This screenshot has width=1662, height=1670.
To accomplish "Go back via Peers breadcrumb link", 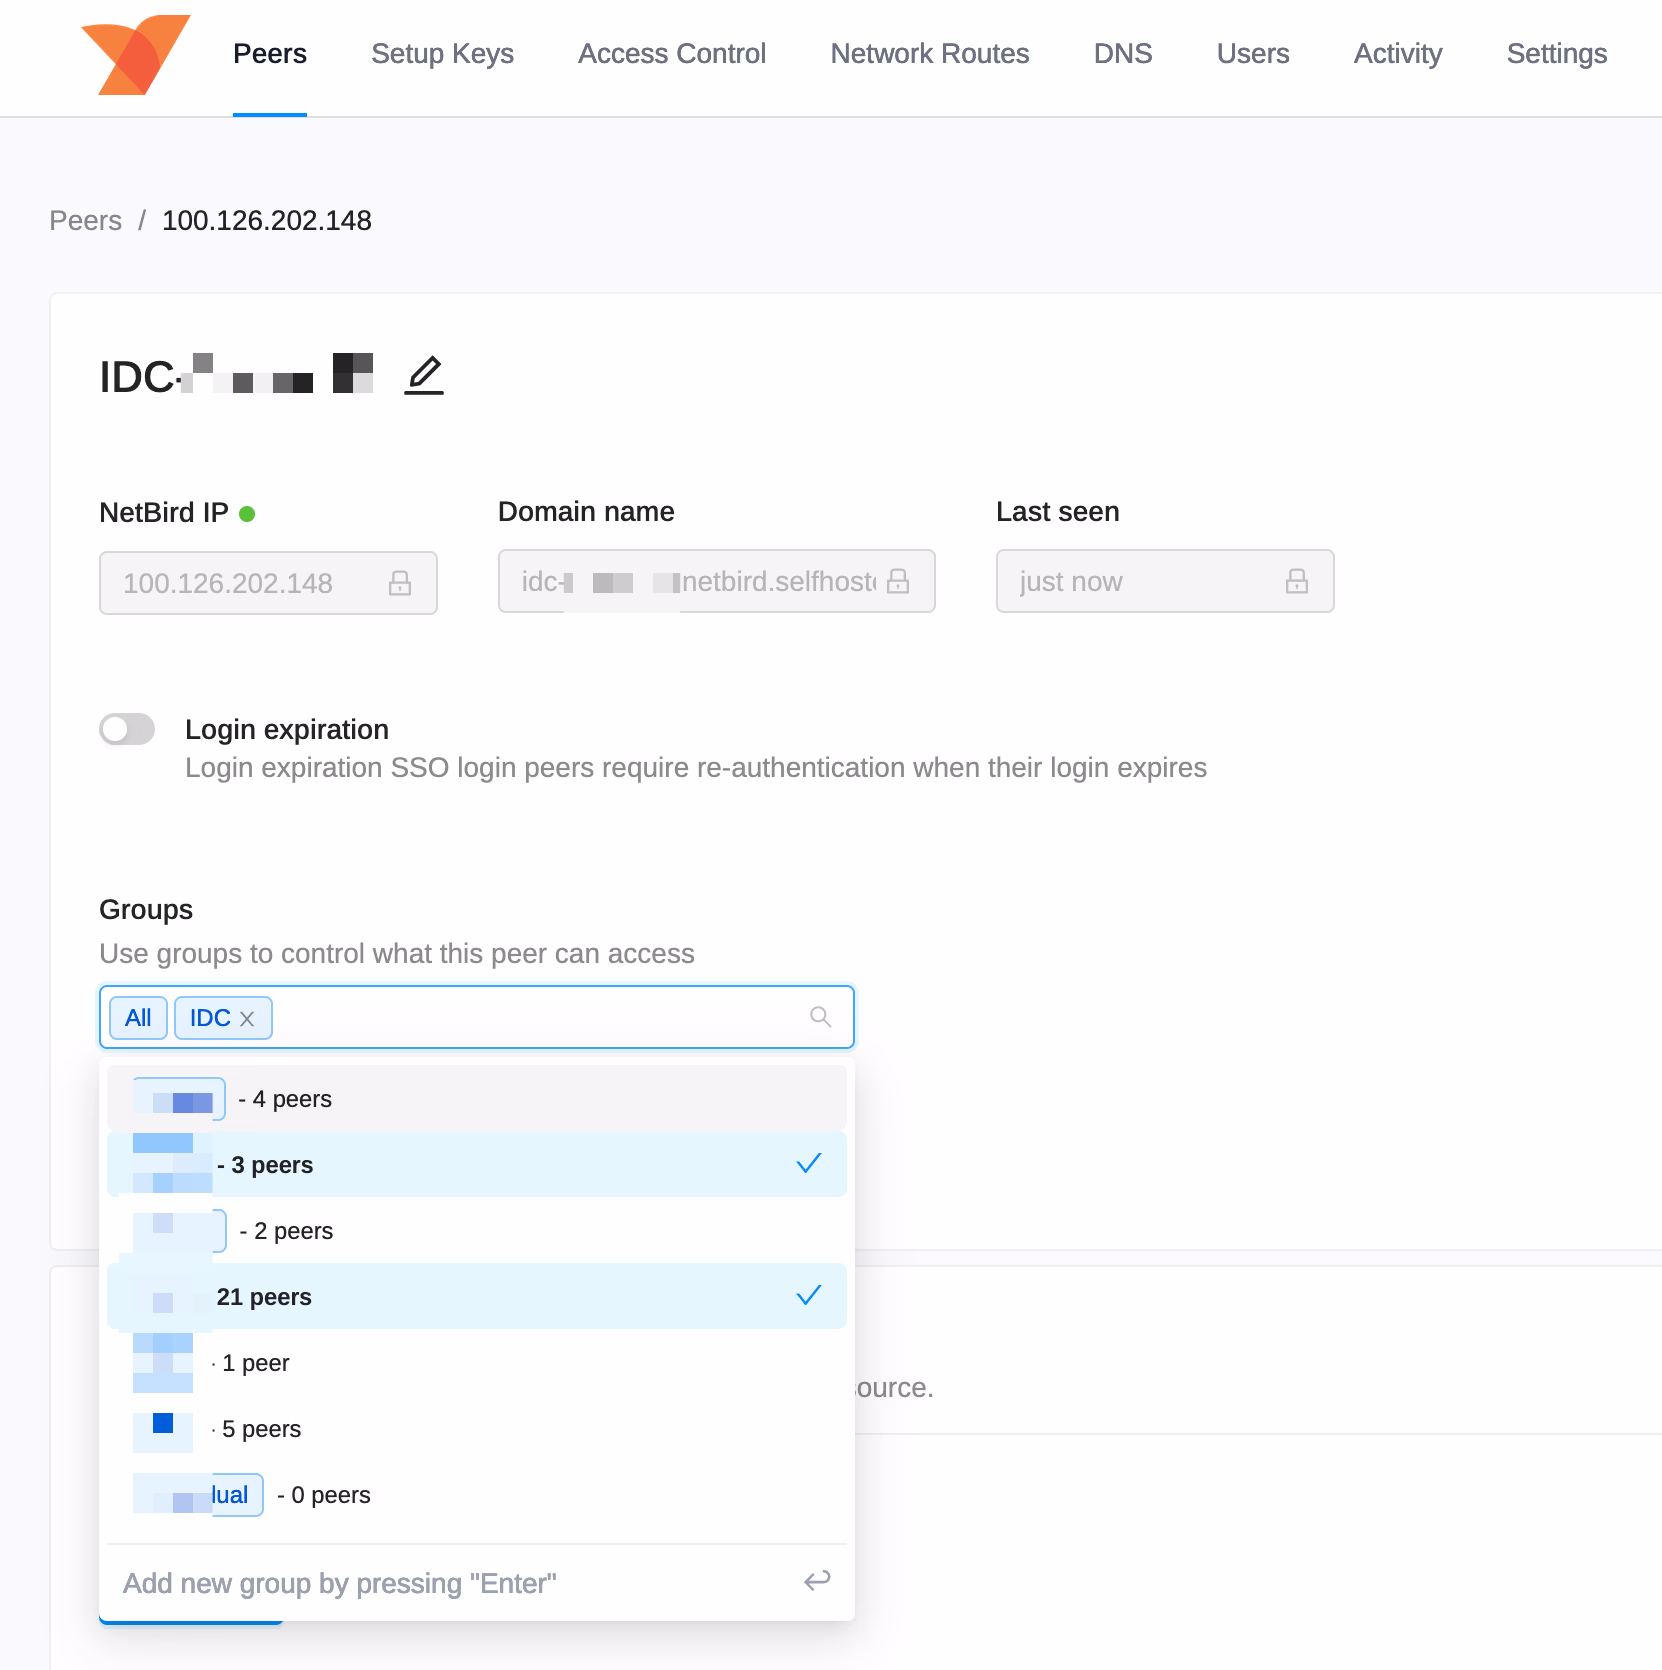I will coord(85,221).
